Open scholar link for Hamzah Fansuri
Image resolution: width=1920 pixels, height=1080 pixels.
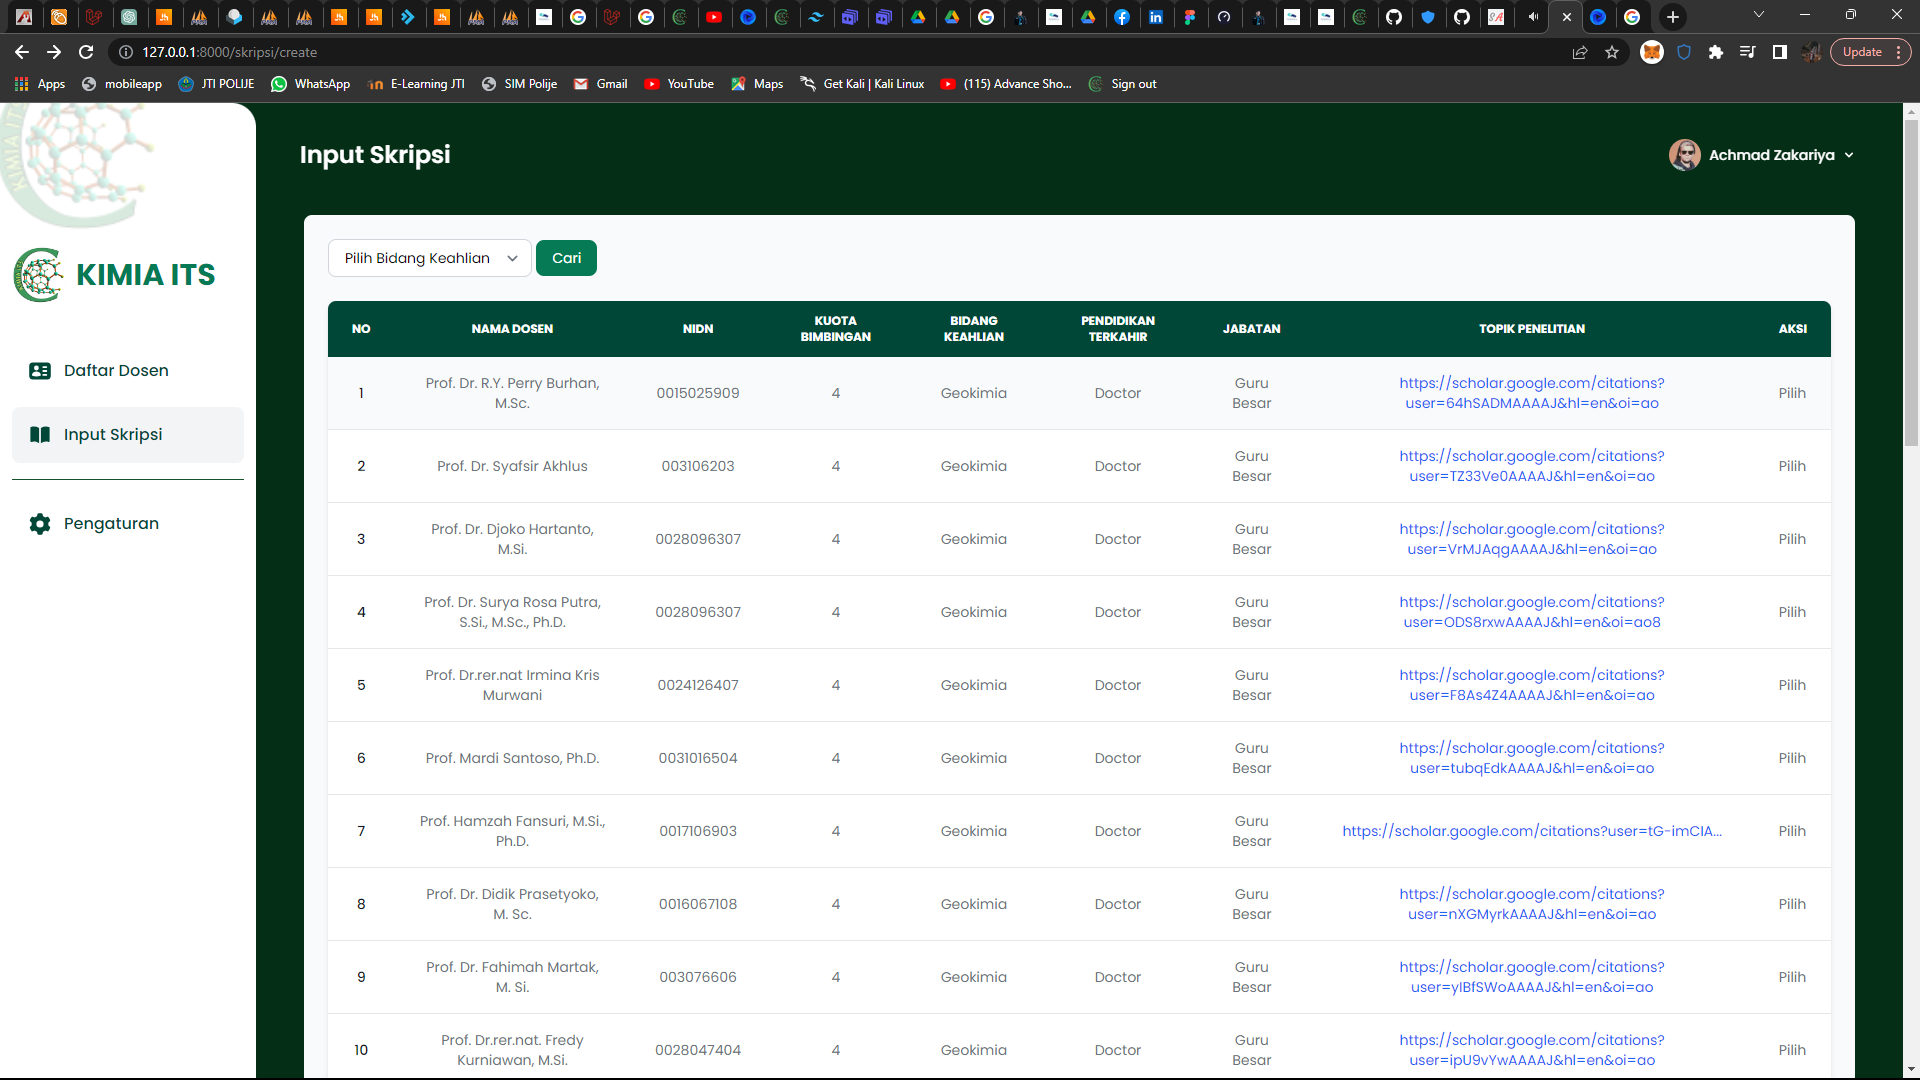[x=1532, y=832]
